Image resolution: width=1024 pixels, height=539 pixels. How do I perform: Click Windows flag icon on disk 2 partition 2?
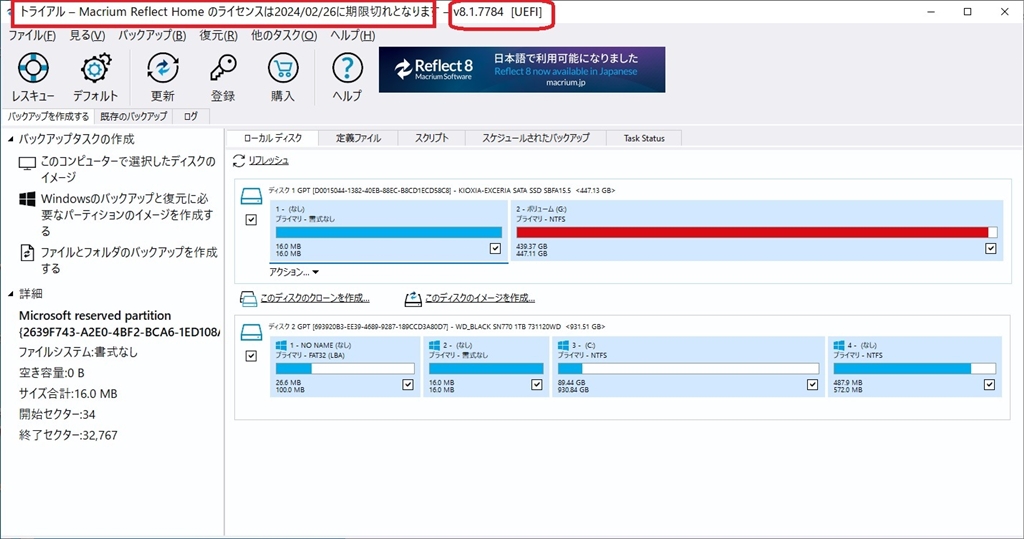coord(434,345)
